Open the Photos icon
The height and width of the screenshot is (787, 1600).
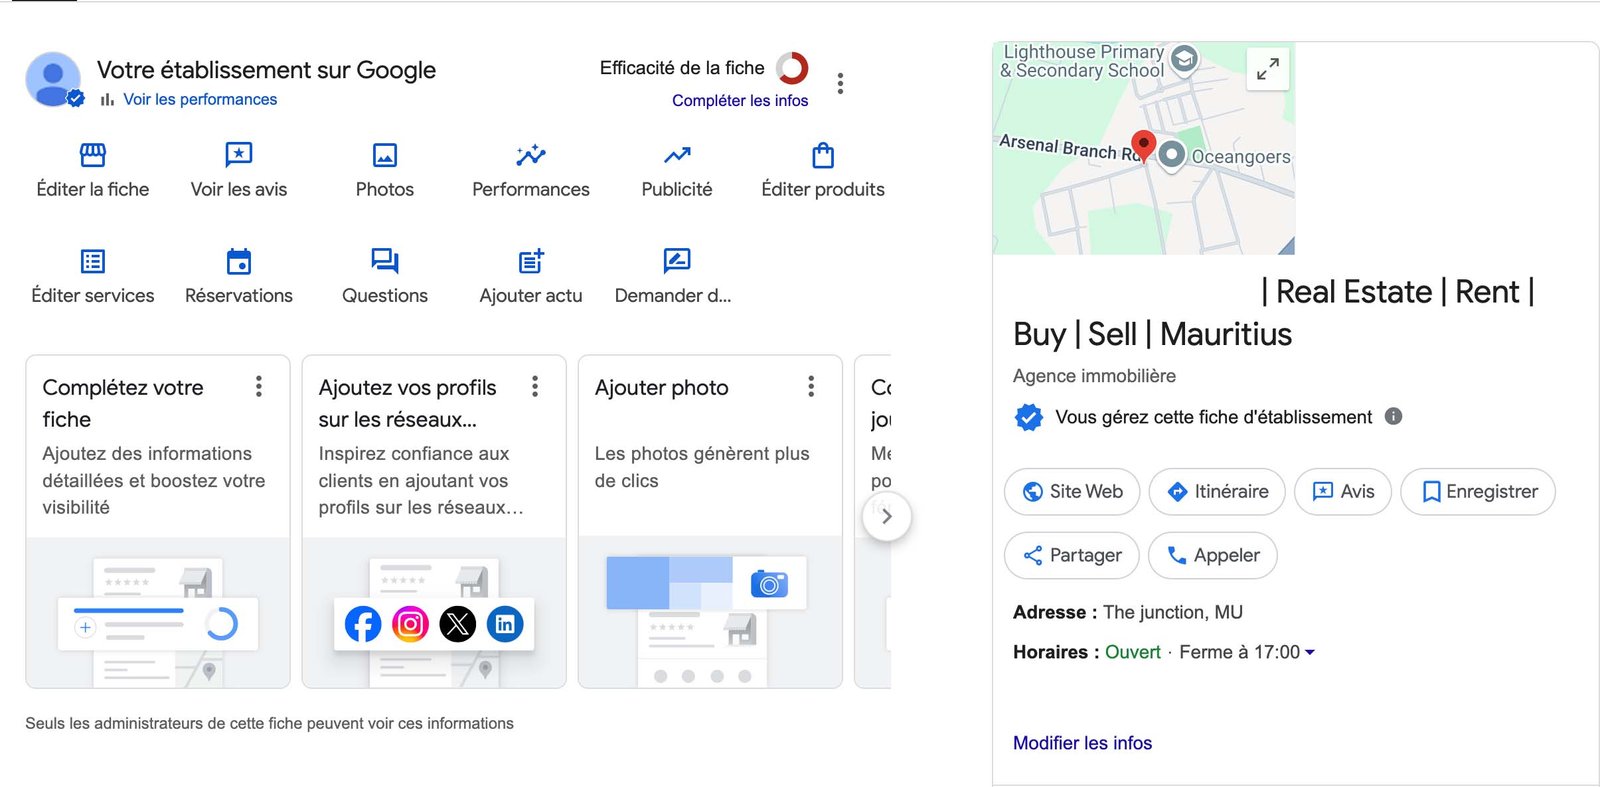tap(385, 155)
